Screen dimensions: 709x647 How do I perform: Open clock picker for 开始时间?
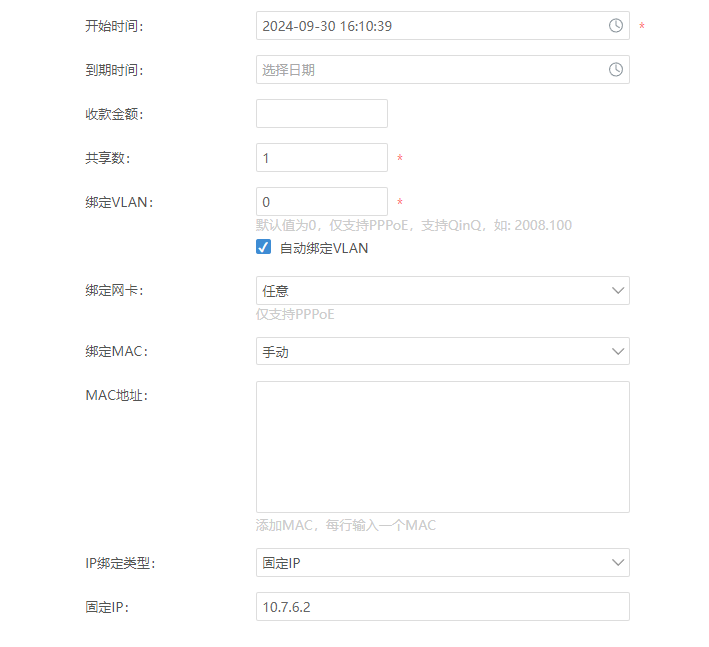[x=615, y=26]
